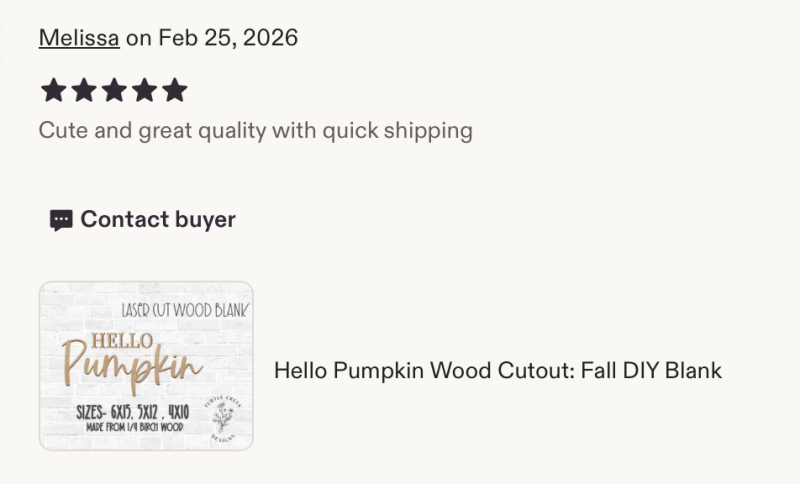The width and height of the screenshot is (800, 484).
Task: Click the Feb 25, 2026 review date
Action: pos(228,38)
